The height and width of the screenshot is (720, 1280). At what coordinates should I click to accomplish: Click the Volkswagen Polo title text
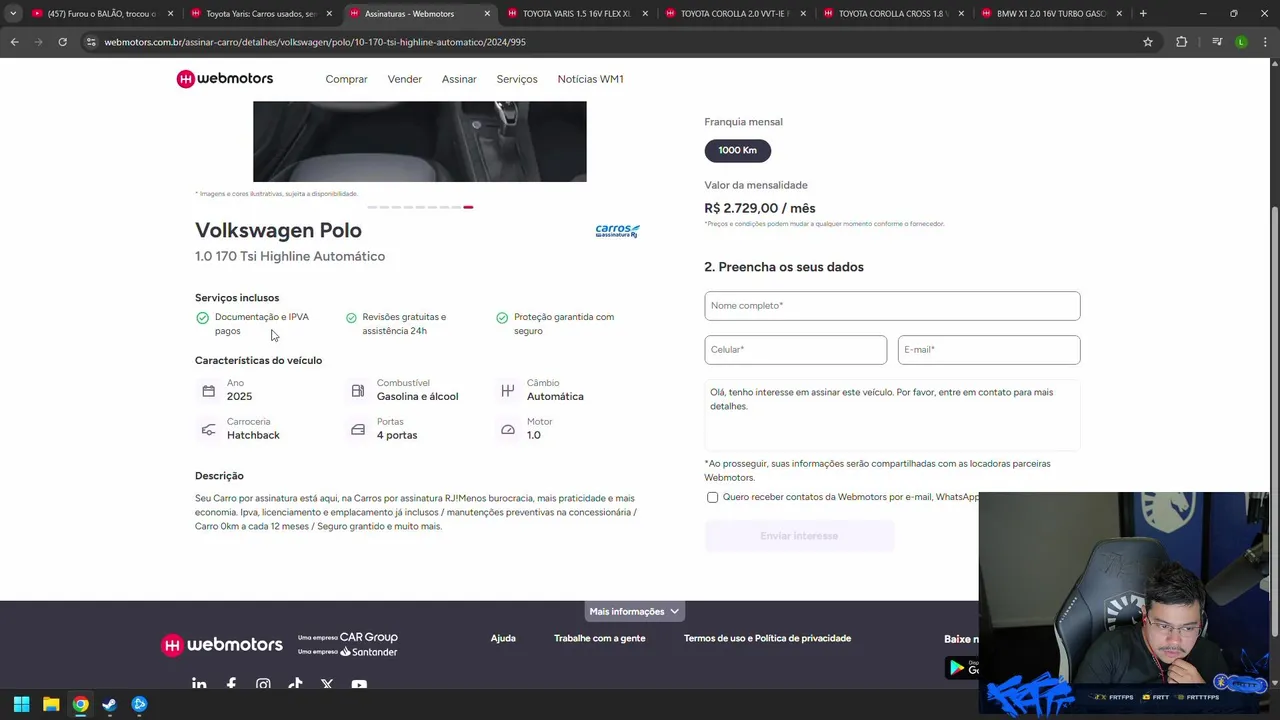[x=278, y=230]
